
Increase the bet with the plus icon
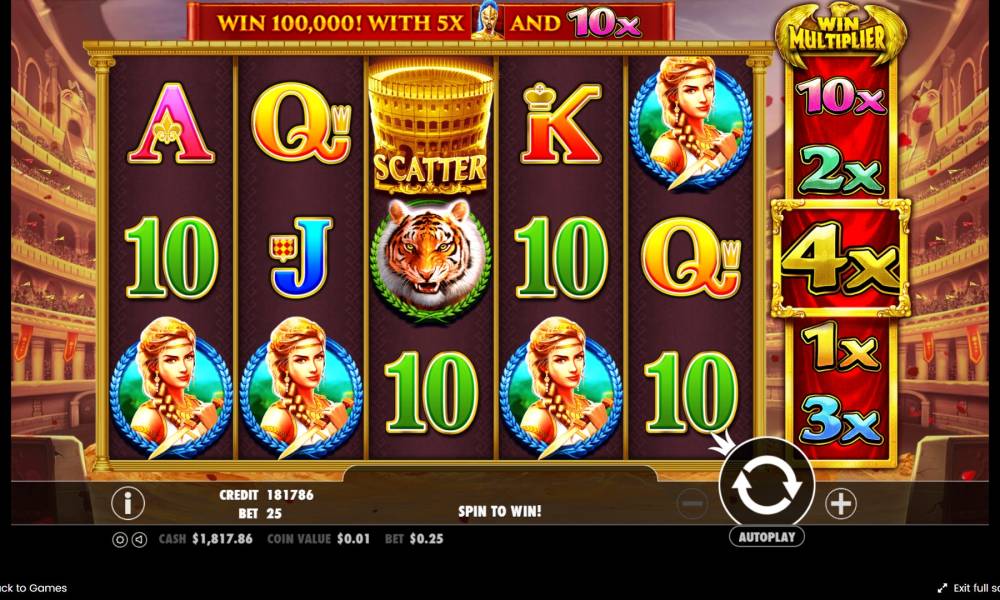[841, 504]
